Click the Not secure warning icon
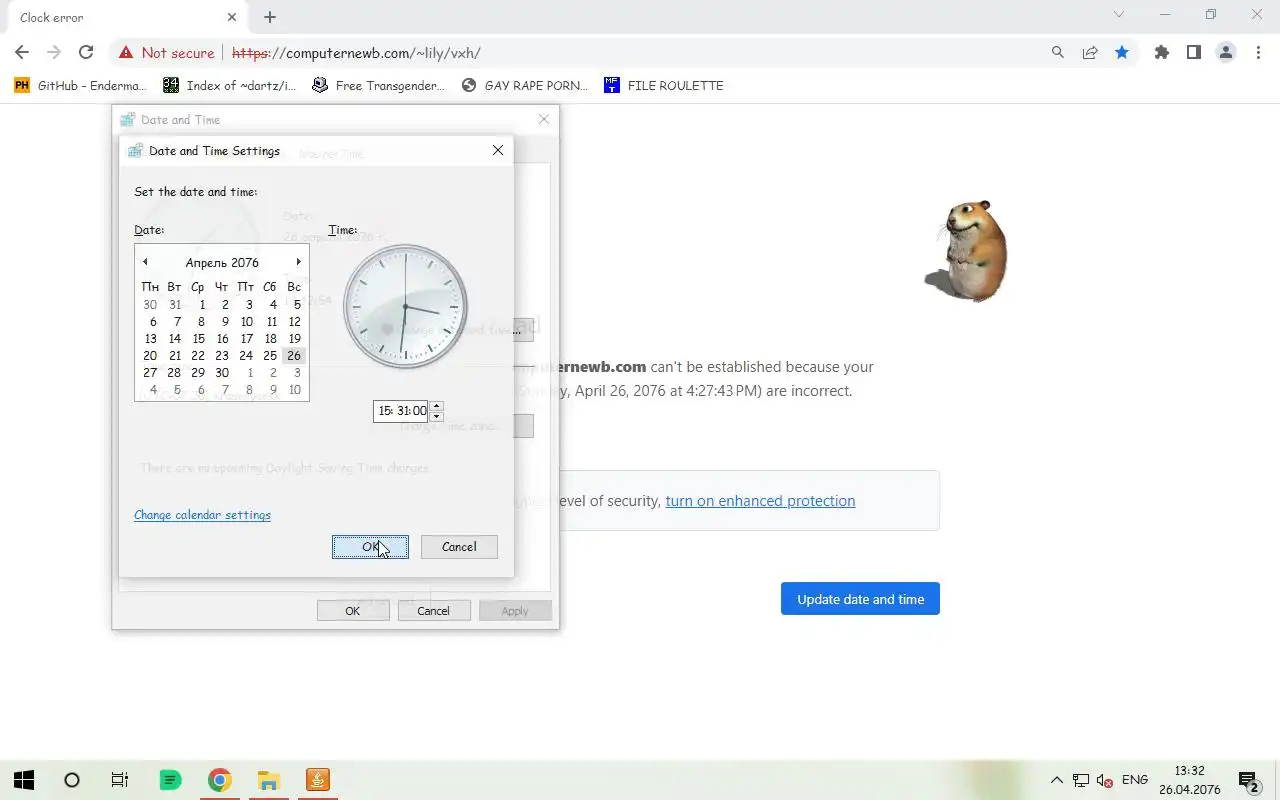 click(x=126, y=53)
